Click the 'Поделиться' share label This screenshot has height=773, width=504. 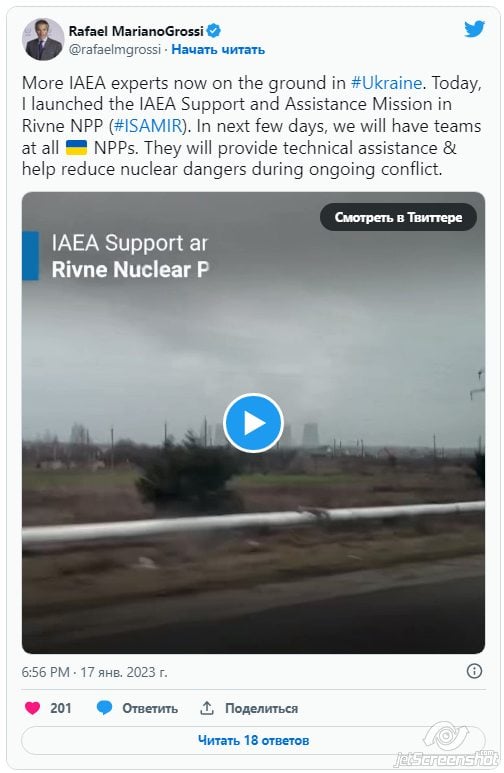[x=261, y=708]
